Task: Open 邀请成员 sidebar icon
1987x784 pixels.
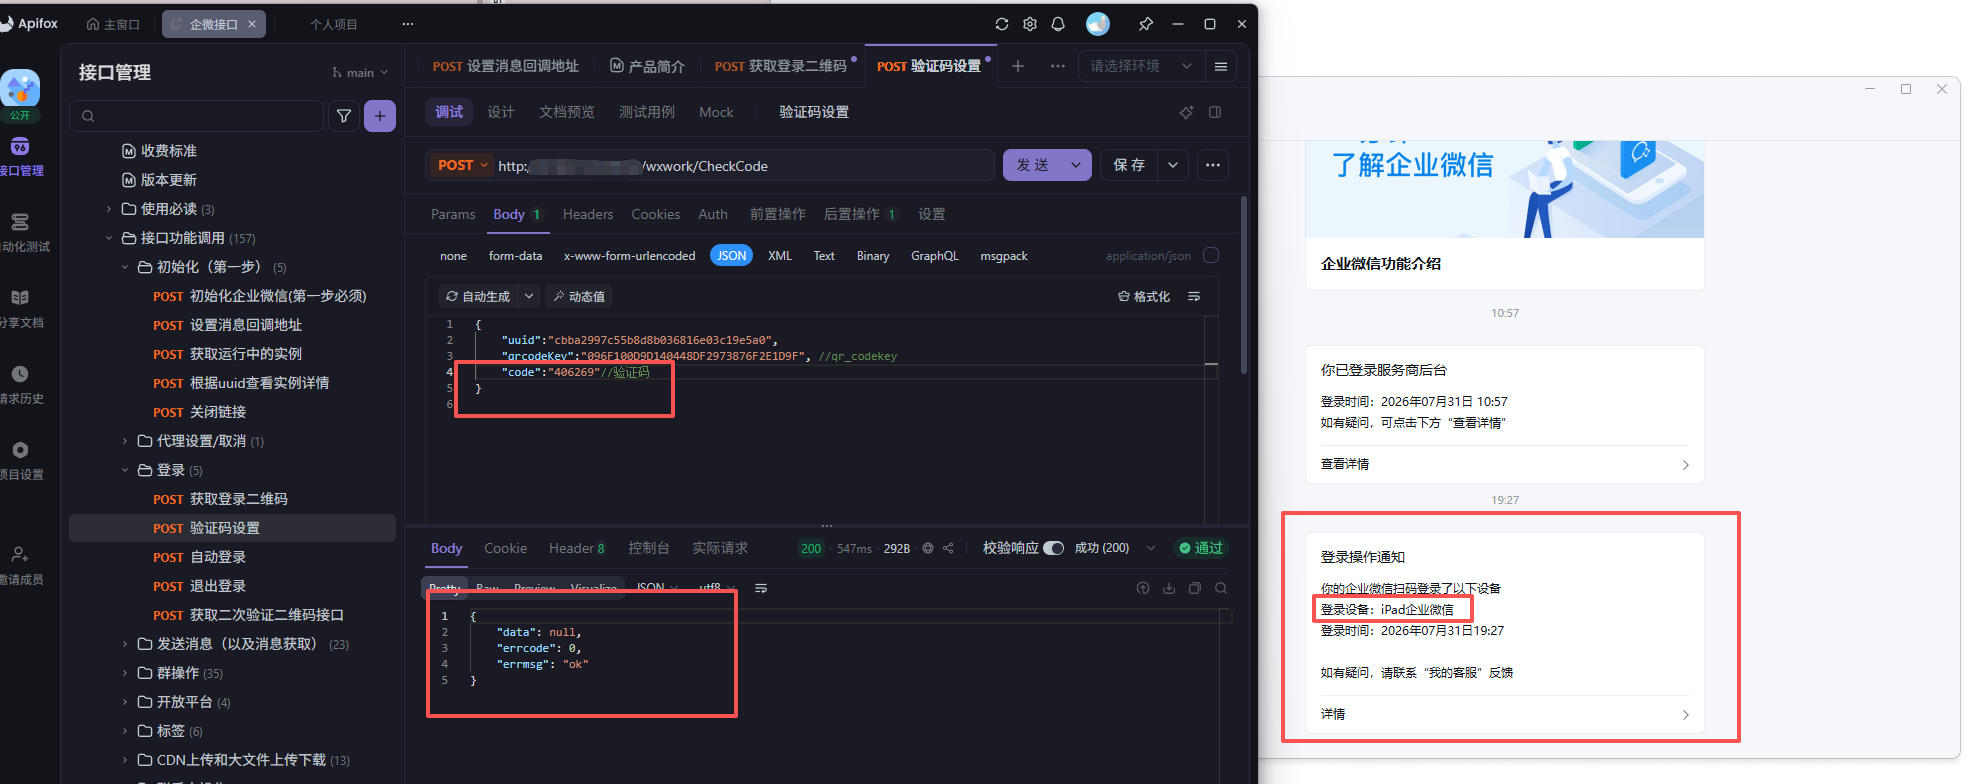Action: (x=20, y=566)
